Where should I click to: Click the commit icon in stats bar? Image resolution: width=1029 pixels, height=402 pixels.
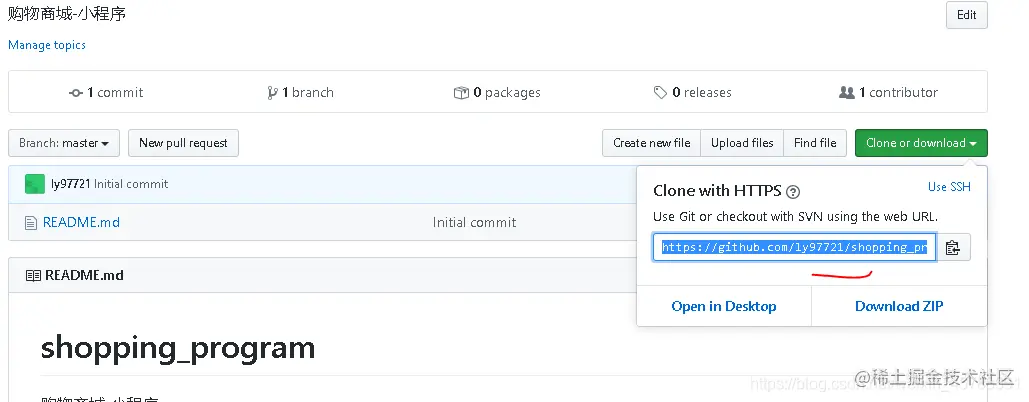tap(75, 93)
